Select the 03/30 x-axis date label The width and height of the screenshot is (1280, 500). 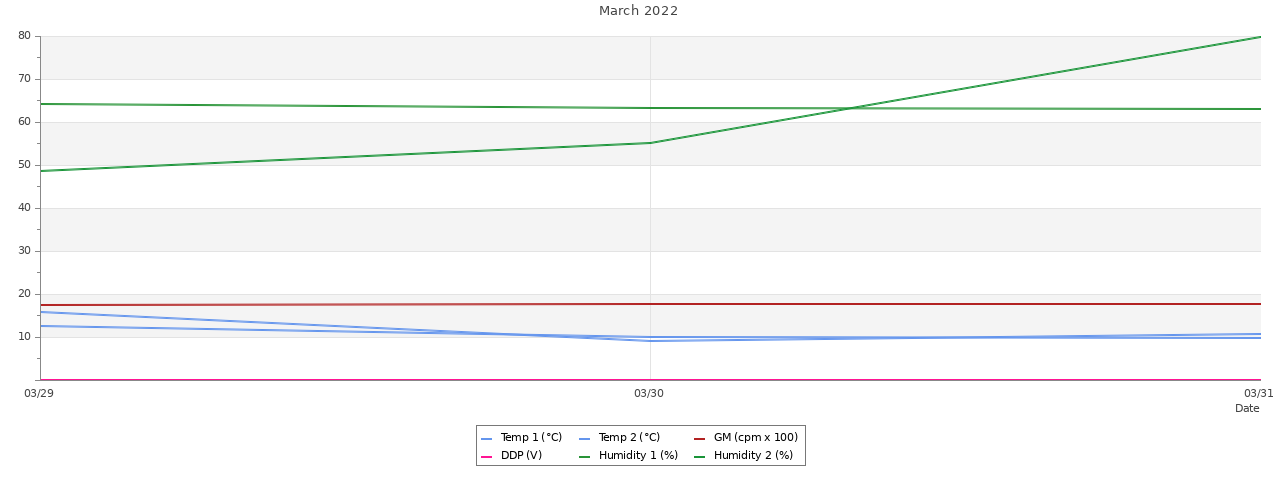[649, 394]
